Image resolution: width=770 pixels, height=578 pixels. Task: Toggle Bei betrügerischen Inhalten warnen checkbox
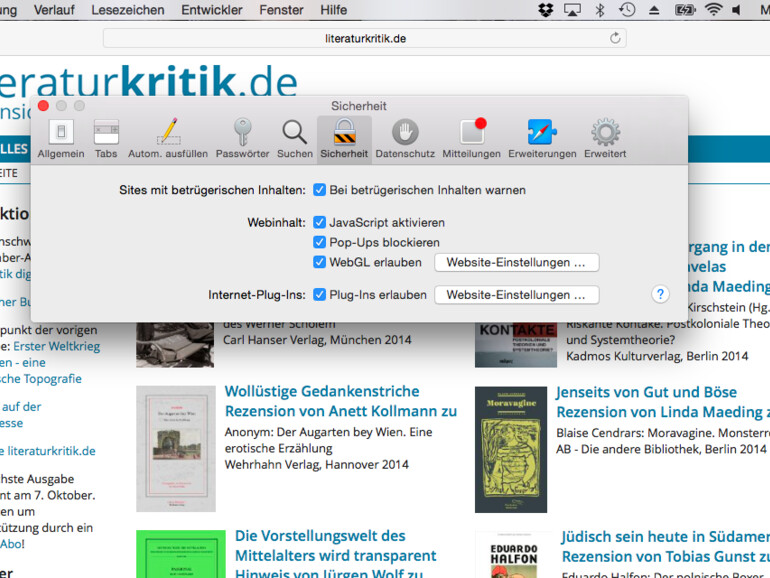320,190
